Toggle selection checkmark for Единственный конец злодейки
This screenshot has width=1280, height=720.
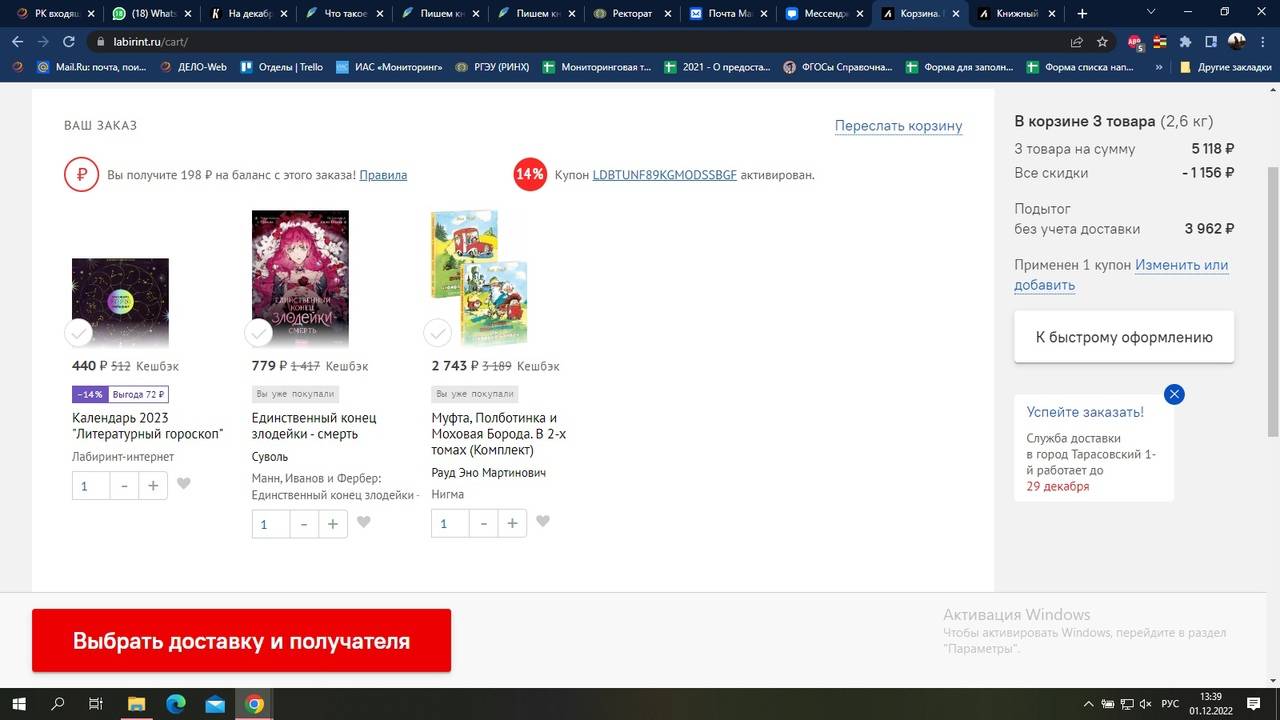pyautogui.click(x=259, y=333)
